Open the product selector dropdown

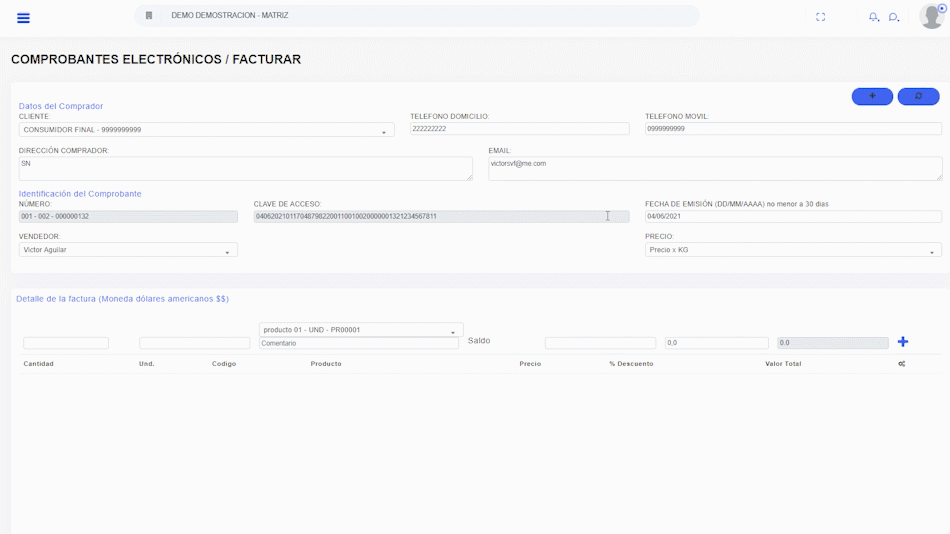pos(360,330)
